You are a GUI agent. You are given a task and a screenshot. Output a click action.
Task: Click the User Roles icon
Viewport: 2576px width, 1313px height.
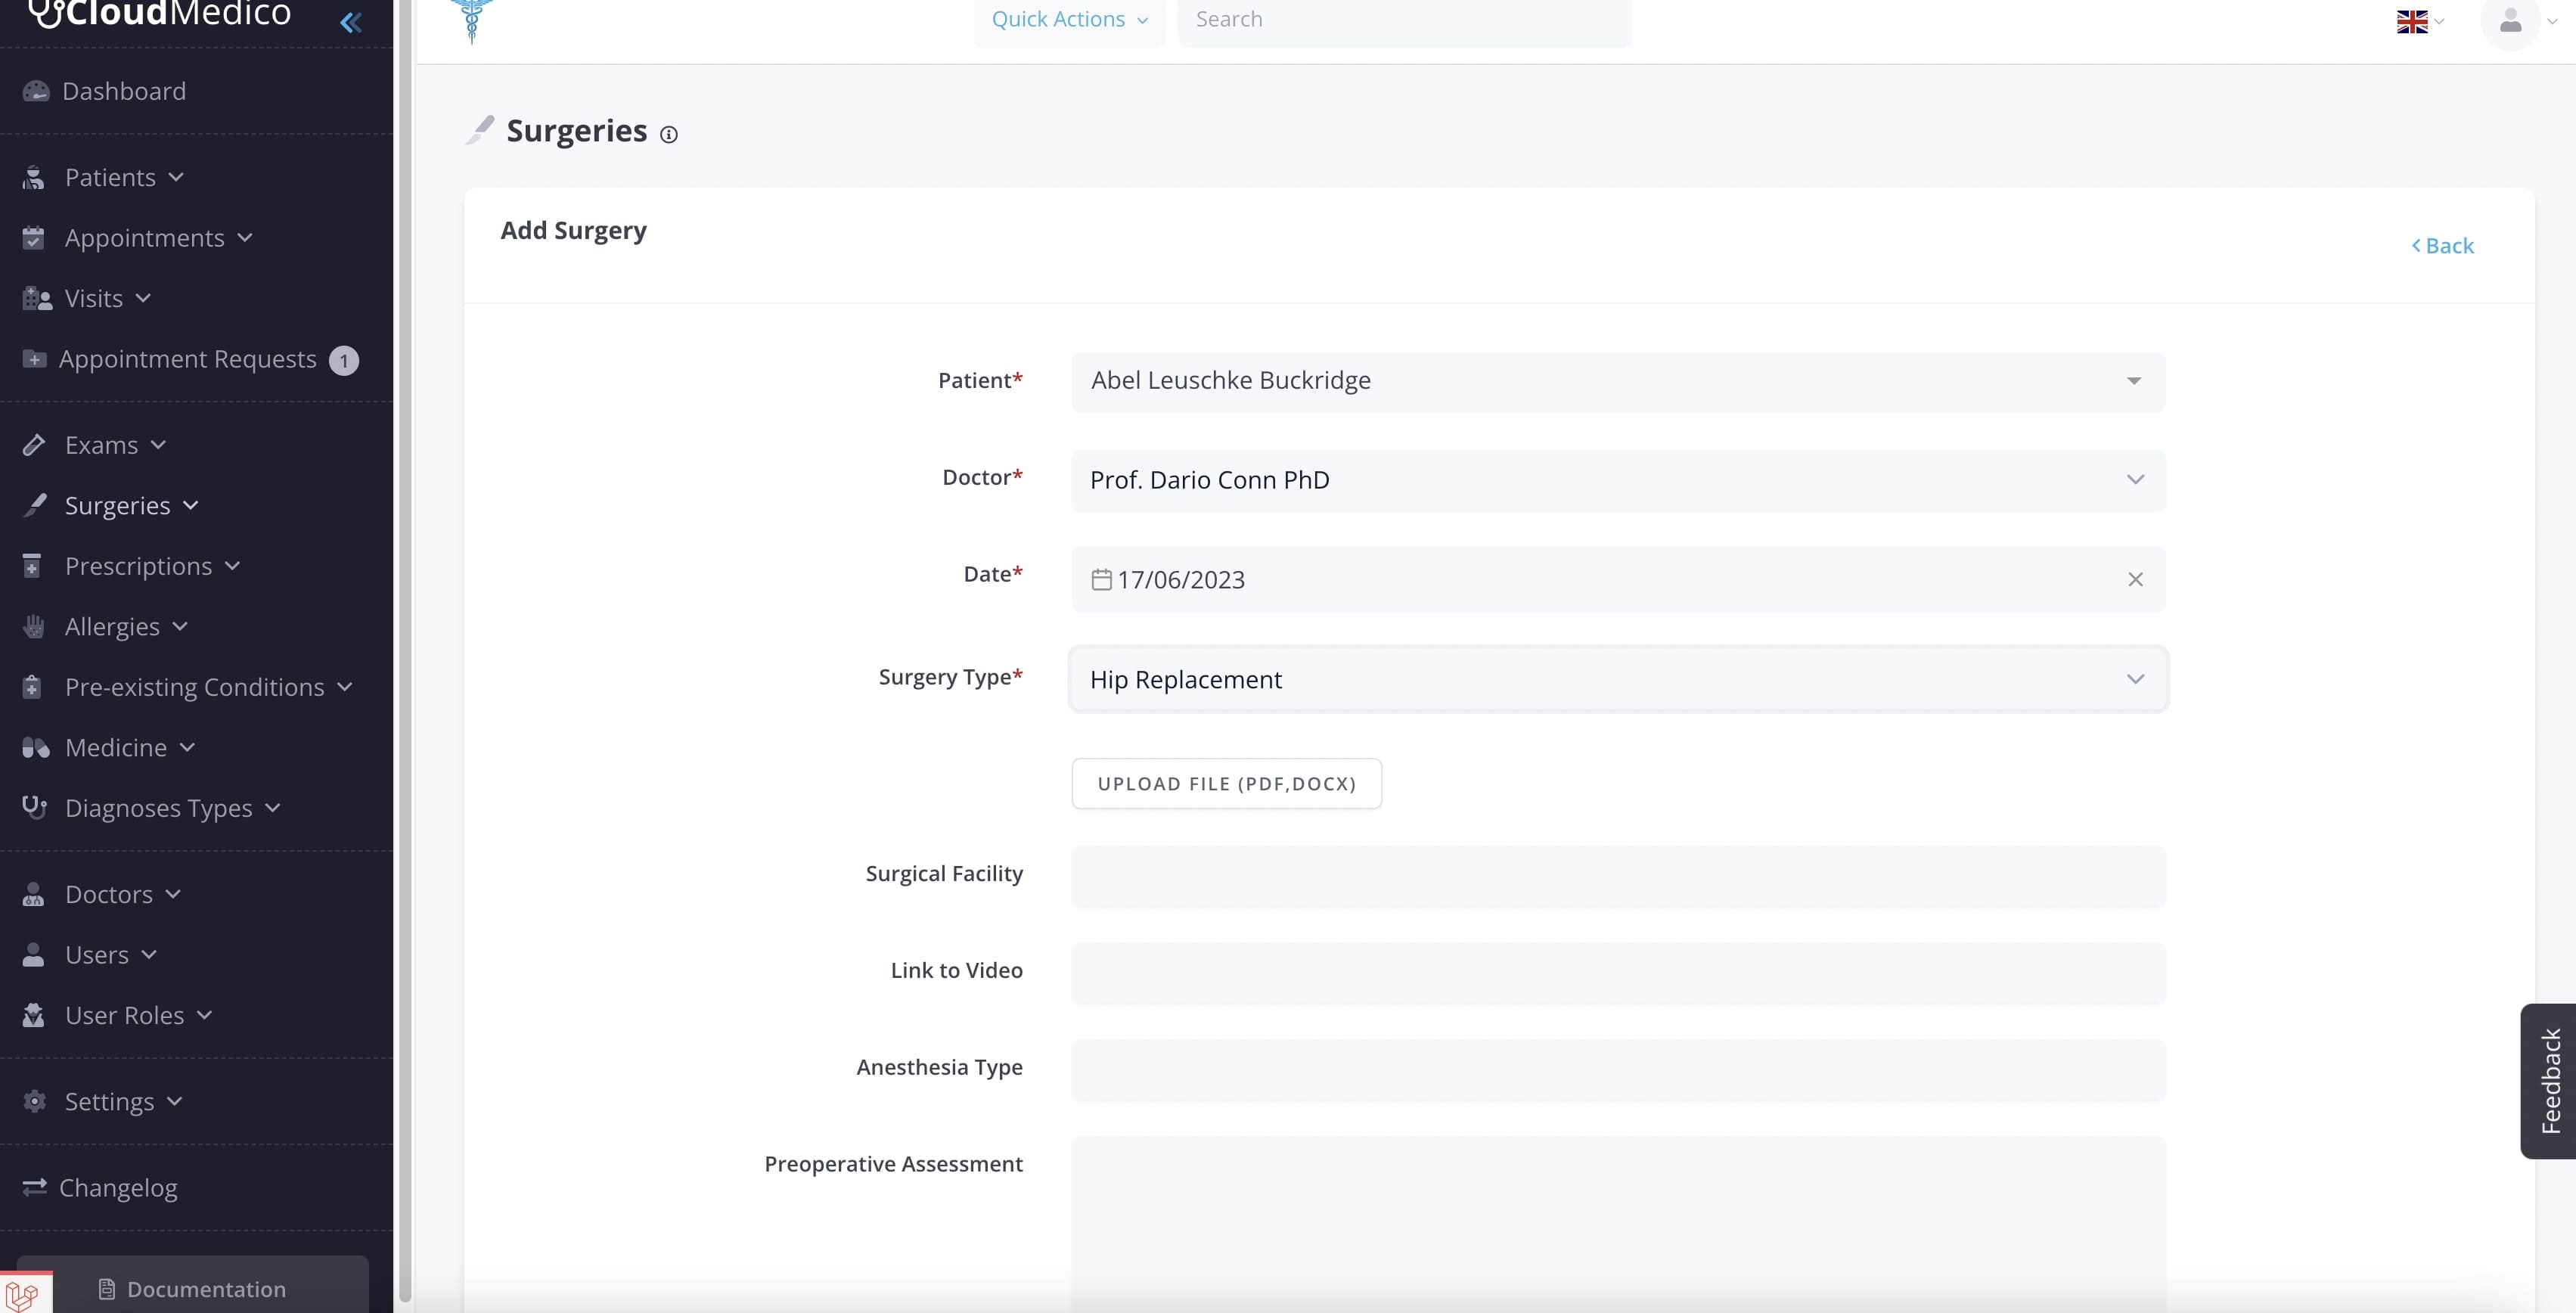[x=34, y=1015]
